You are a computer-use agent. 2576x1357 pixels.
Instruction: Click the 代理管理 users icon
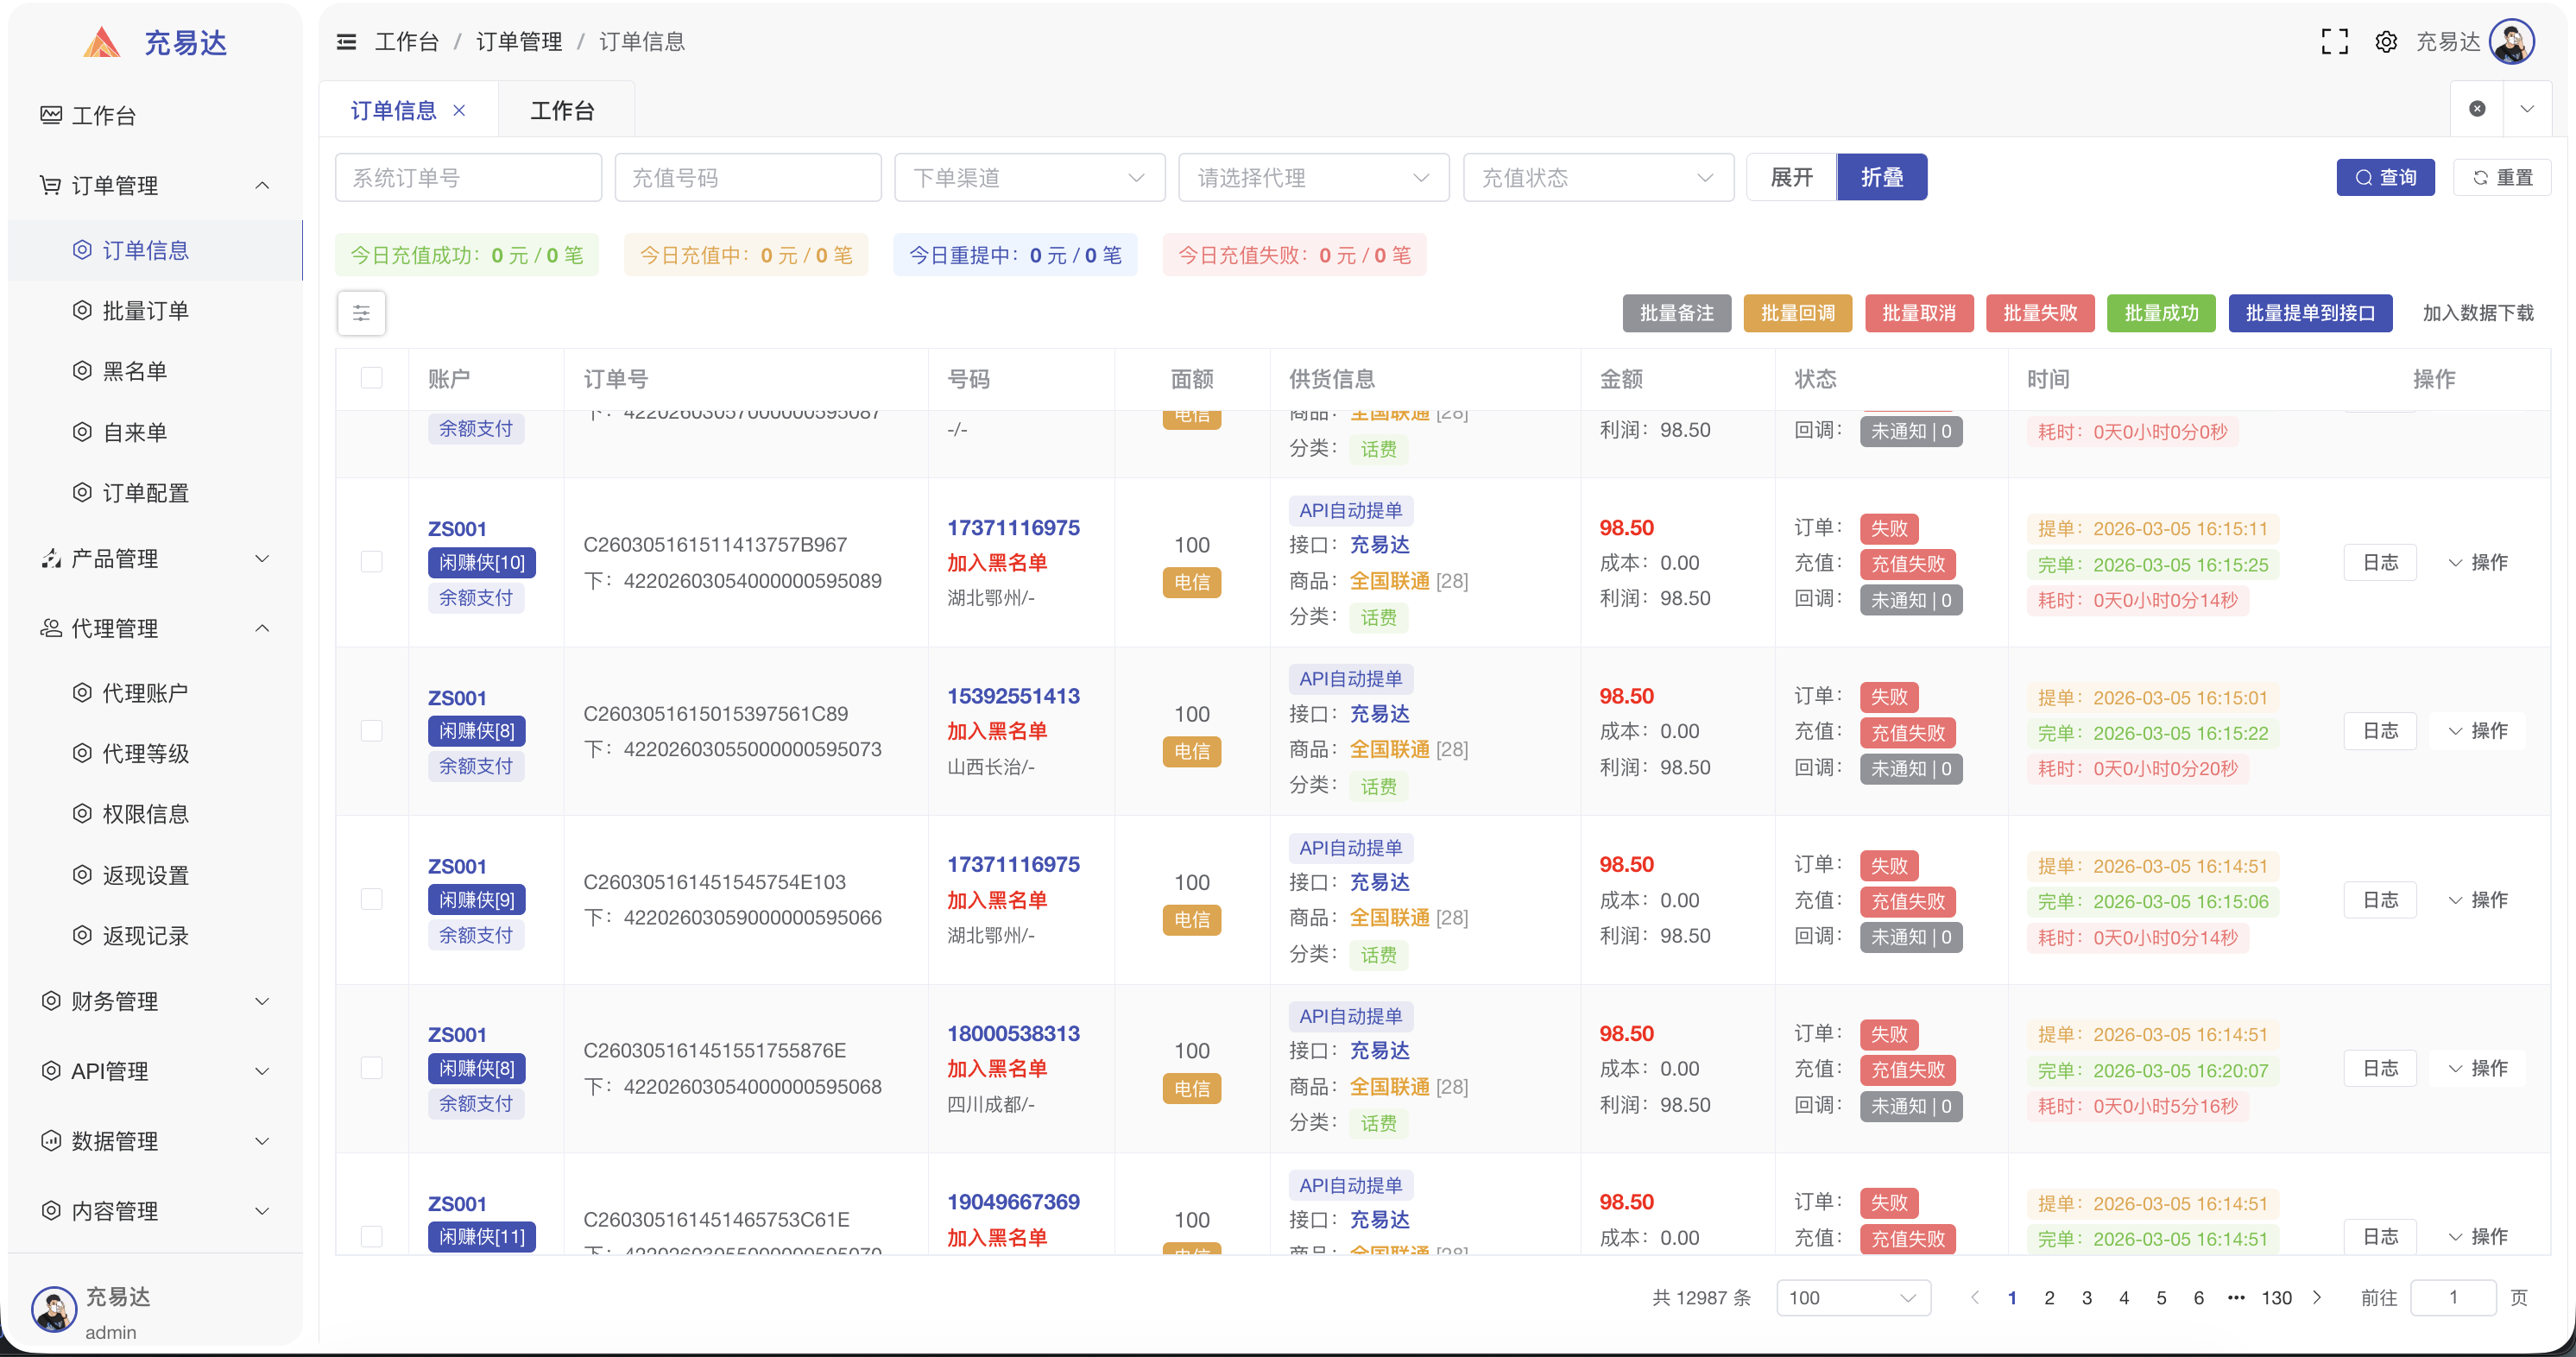[51, 628]
